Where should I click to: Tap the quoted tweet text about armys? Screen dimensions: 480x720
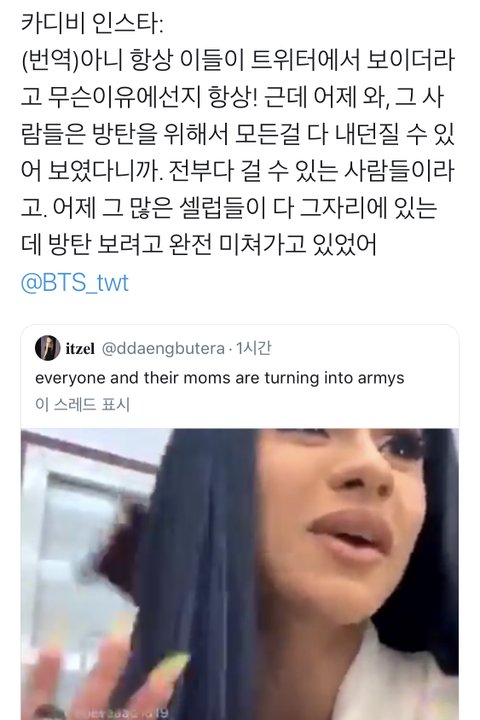click(x=220, y=378)
